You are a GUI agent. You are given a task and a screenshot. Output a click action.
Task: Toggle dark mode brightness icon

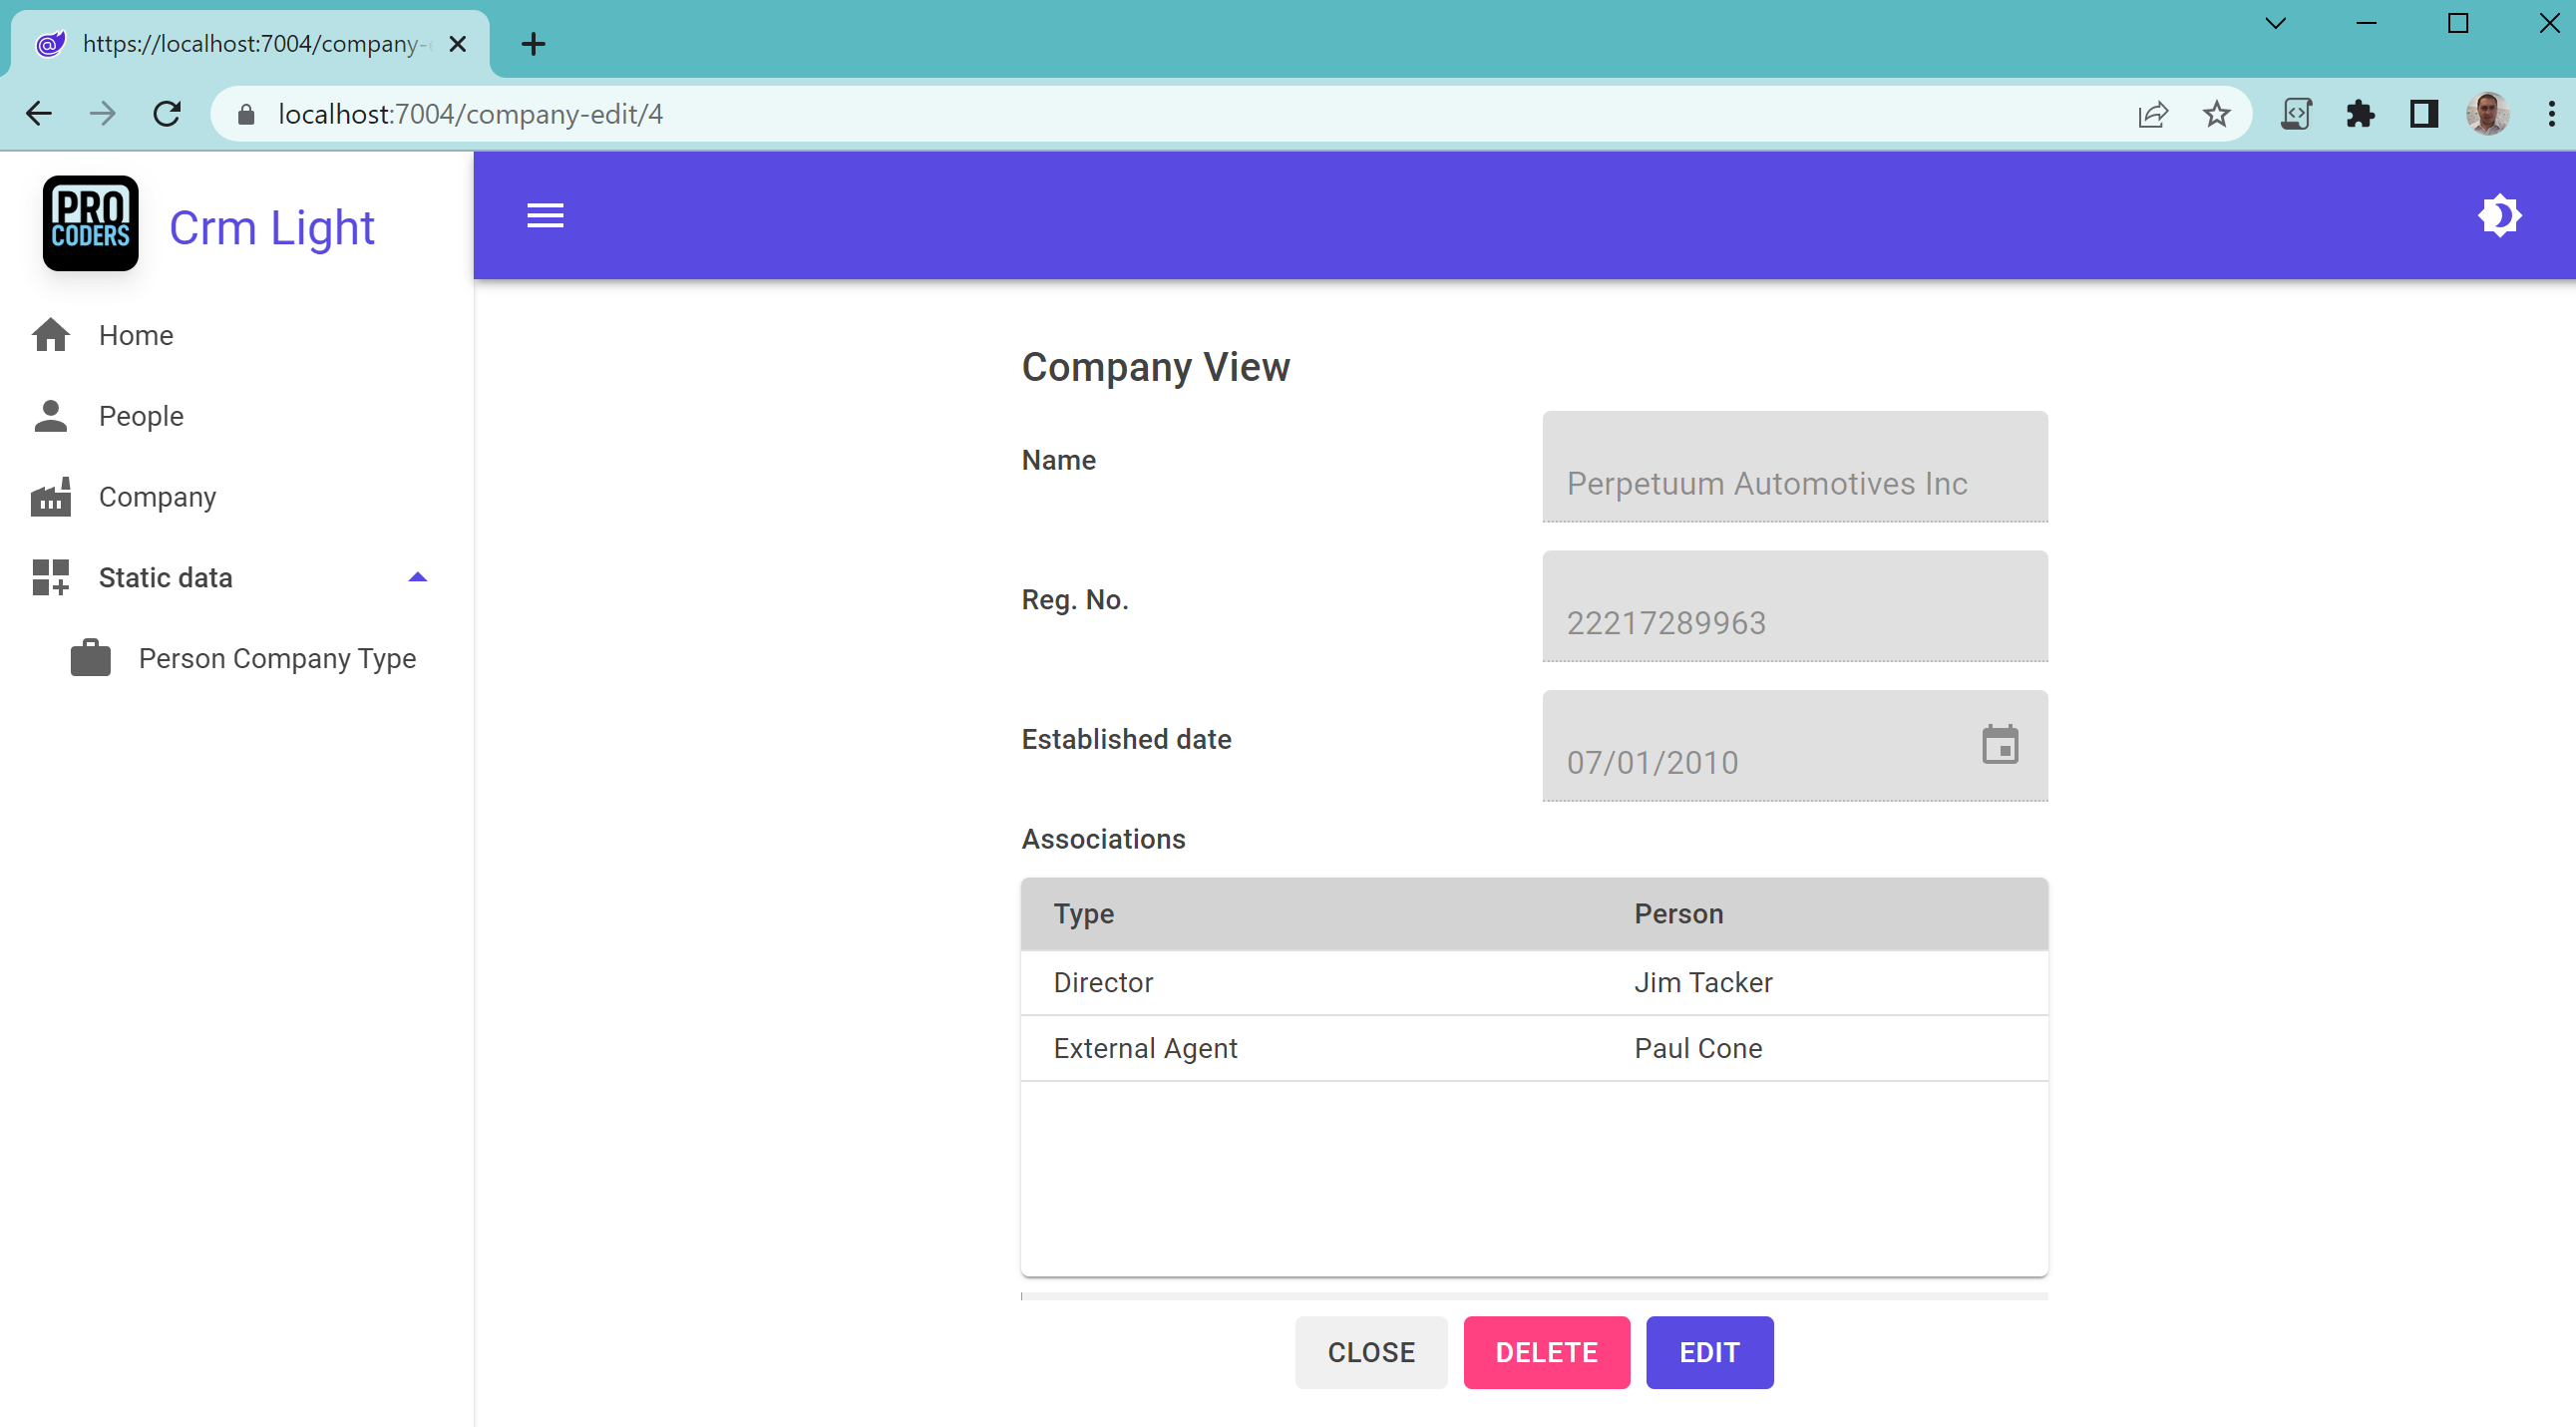[x=2499, y=215]
